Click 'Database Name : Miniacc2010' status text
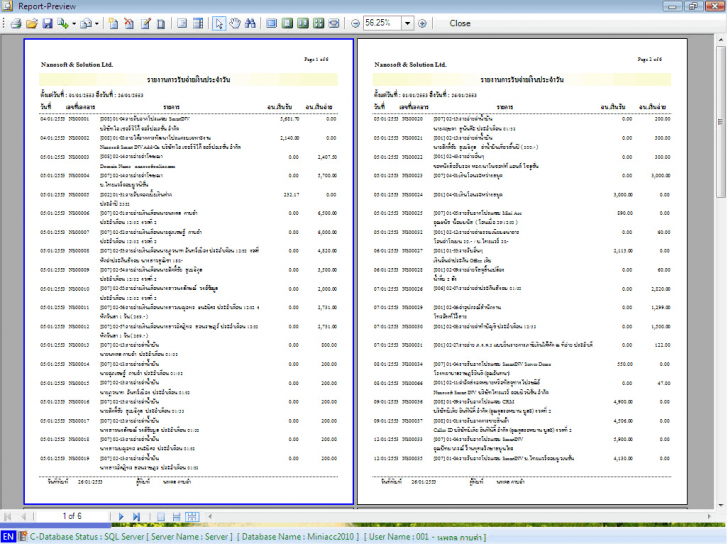This screenshot has width=728, height=546. (298, 537)
